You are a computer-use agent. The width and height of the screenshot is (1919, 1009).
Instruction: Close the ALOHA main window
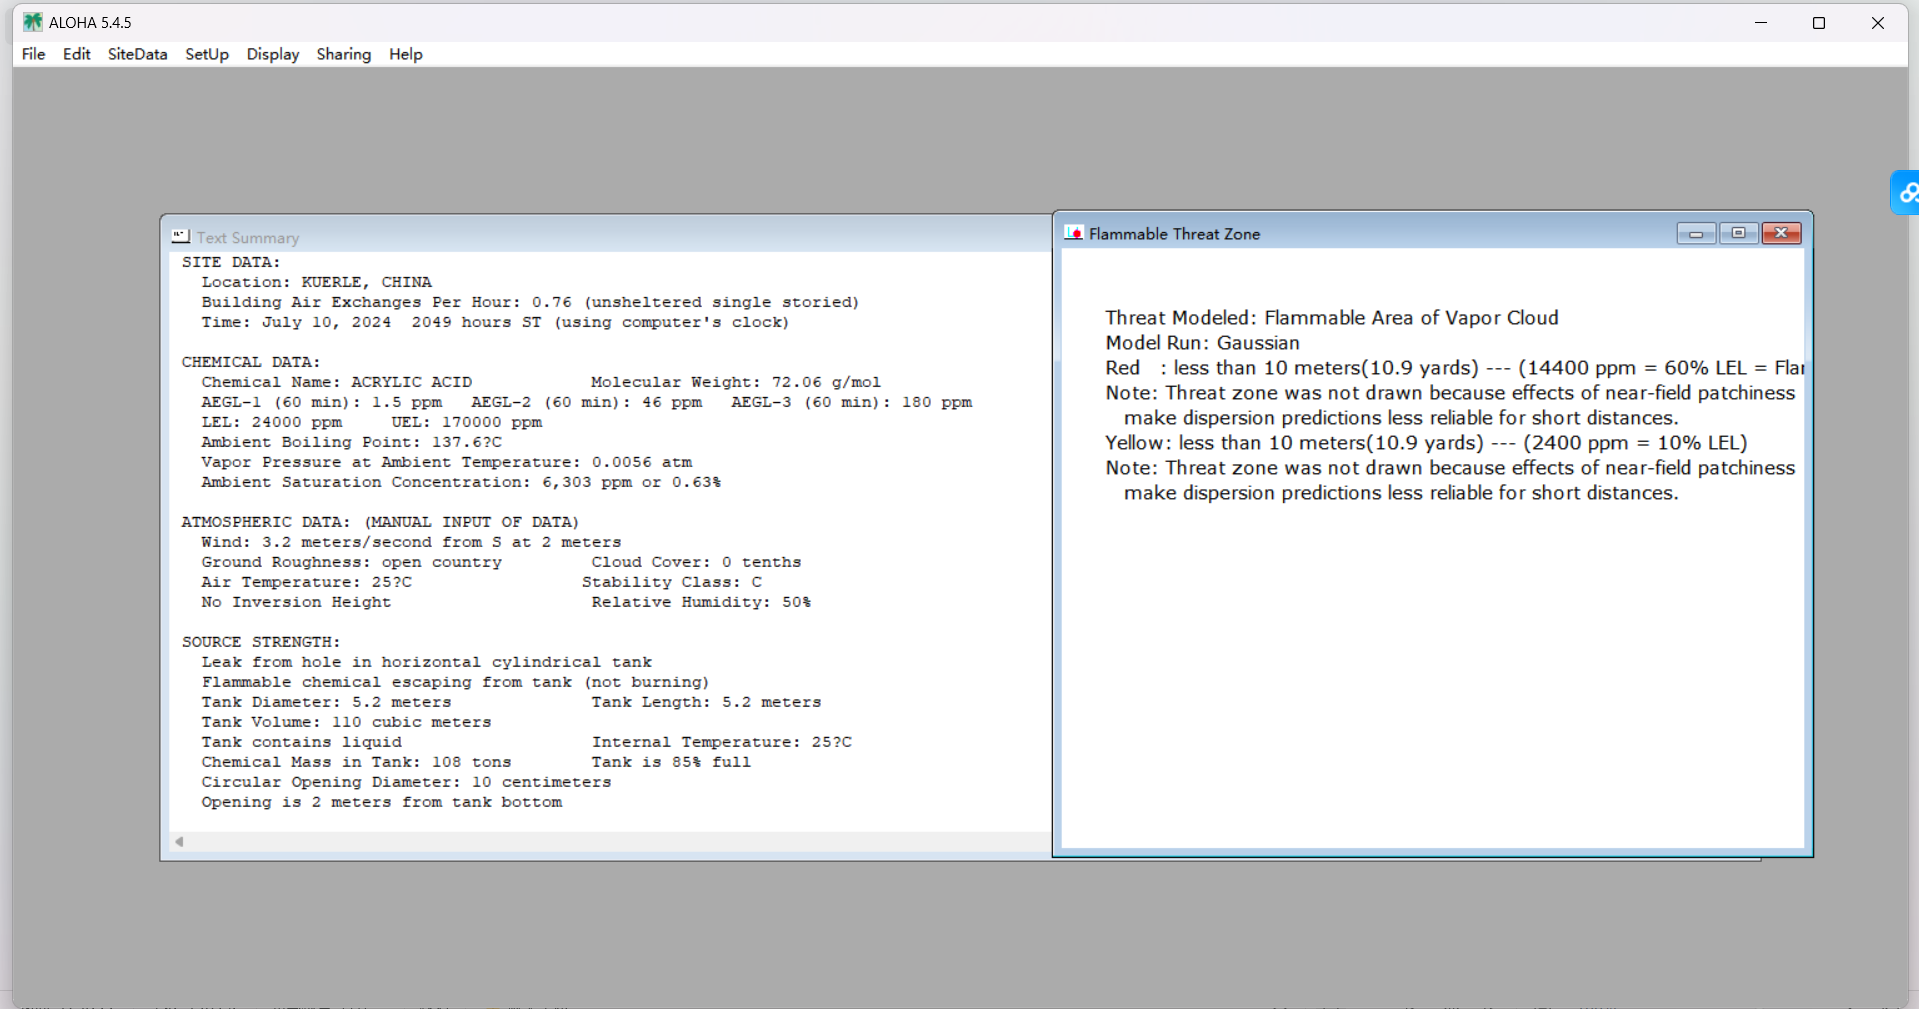click(x=1877, y=22)
